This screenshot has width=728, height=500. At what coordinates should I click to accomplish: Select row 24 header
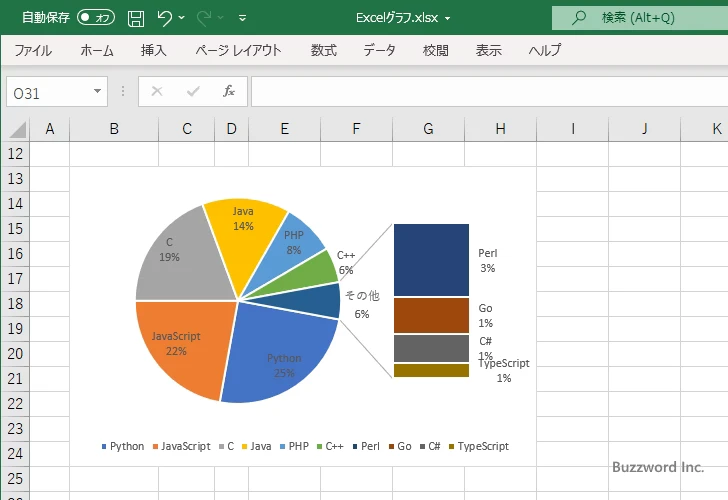tap(15, 454)
